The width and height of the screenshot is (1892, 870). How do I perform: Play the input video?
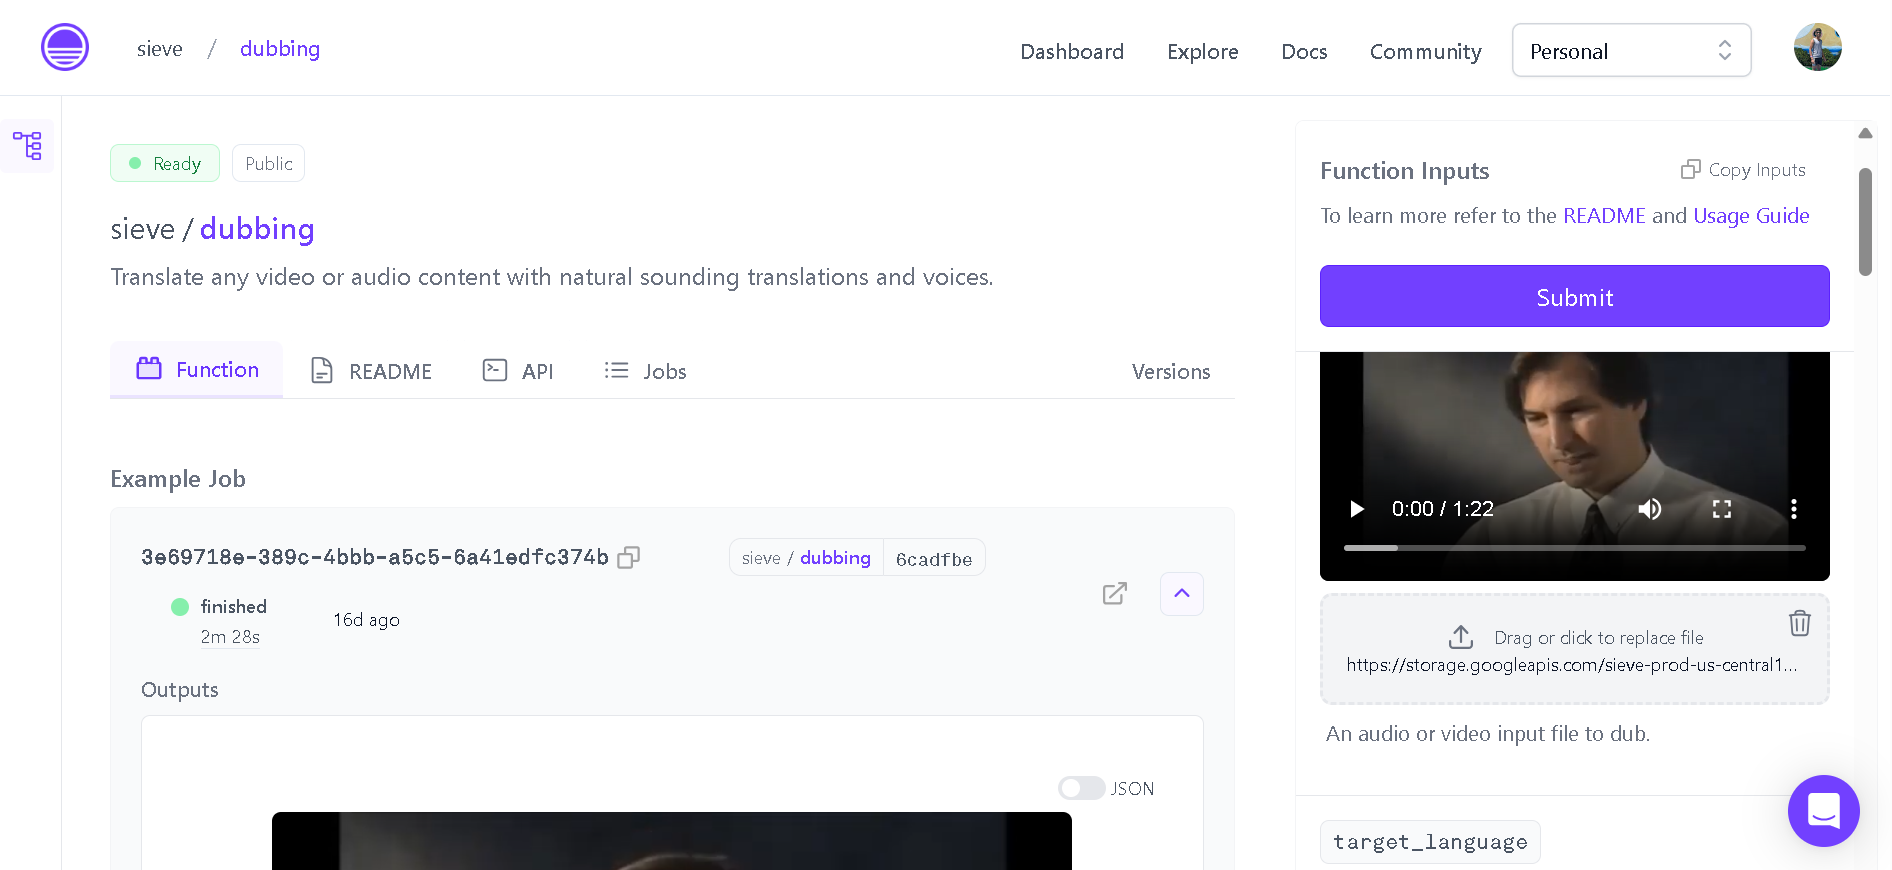click(1356, 509)
